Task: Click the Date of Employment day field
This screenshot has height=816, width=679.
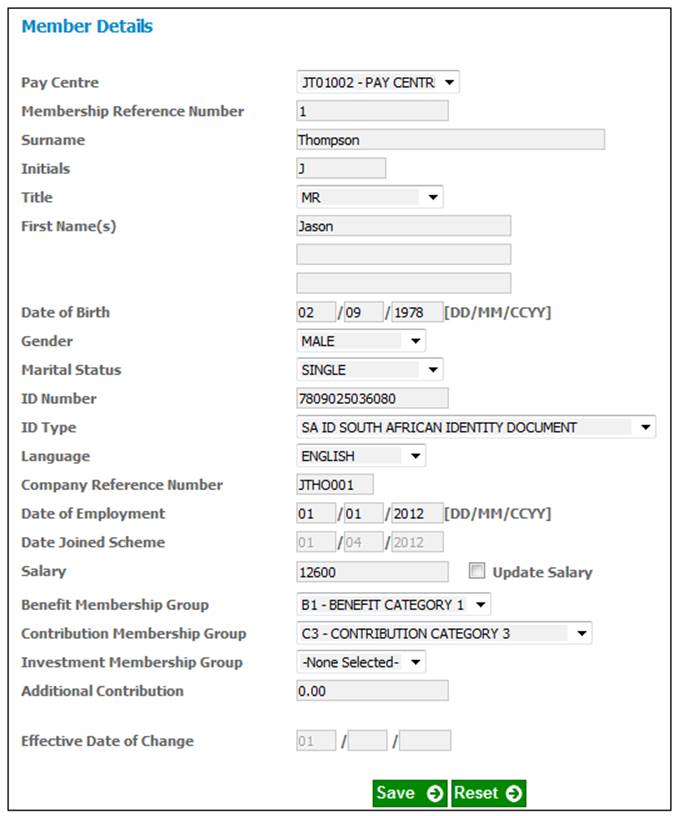Action: coord(316,513)
